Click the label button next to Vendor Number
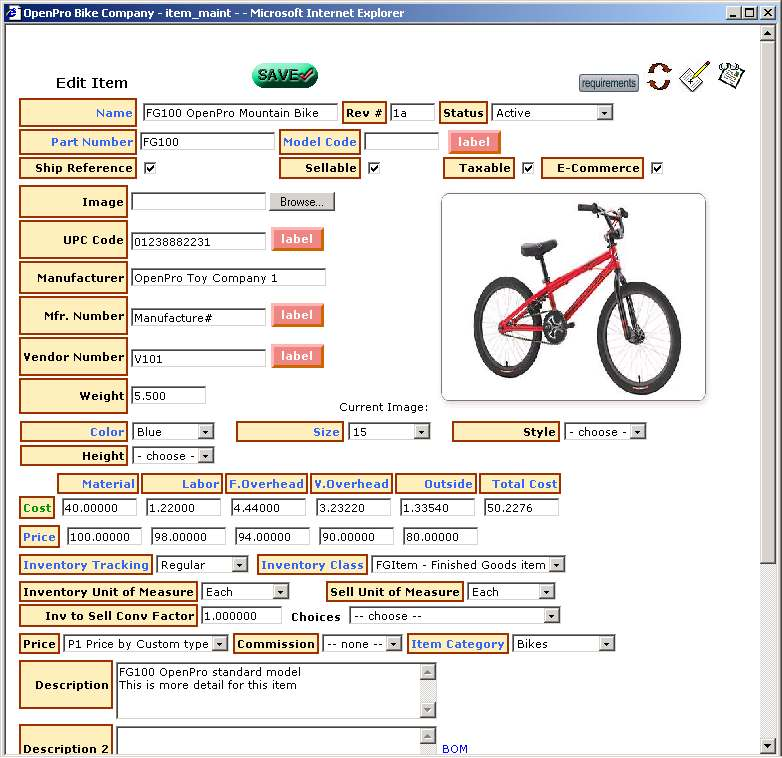Image resolution: width=782 pixels, height=758 pixels. 297,356
